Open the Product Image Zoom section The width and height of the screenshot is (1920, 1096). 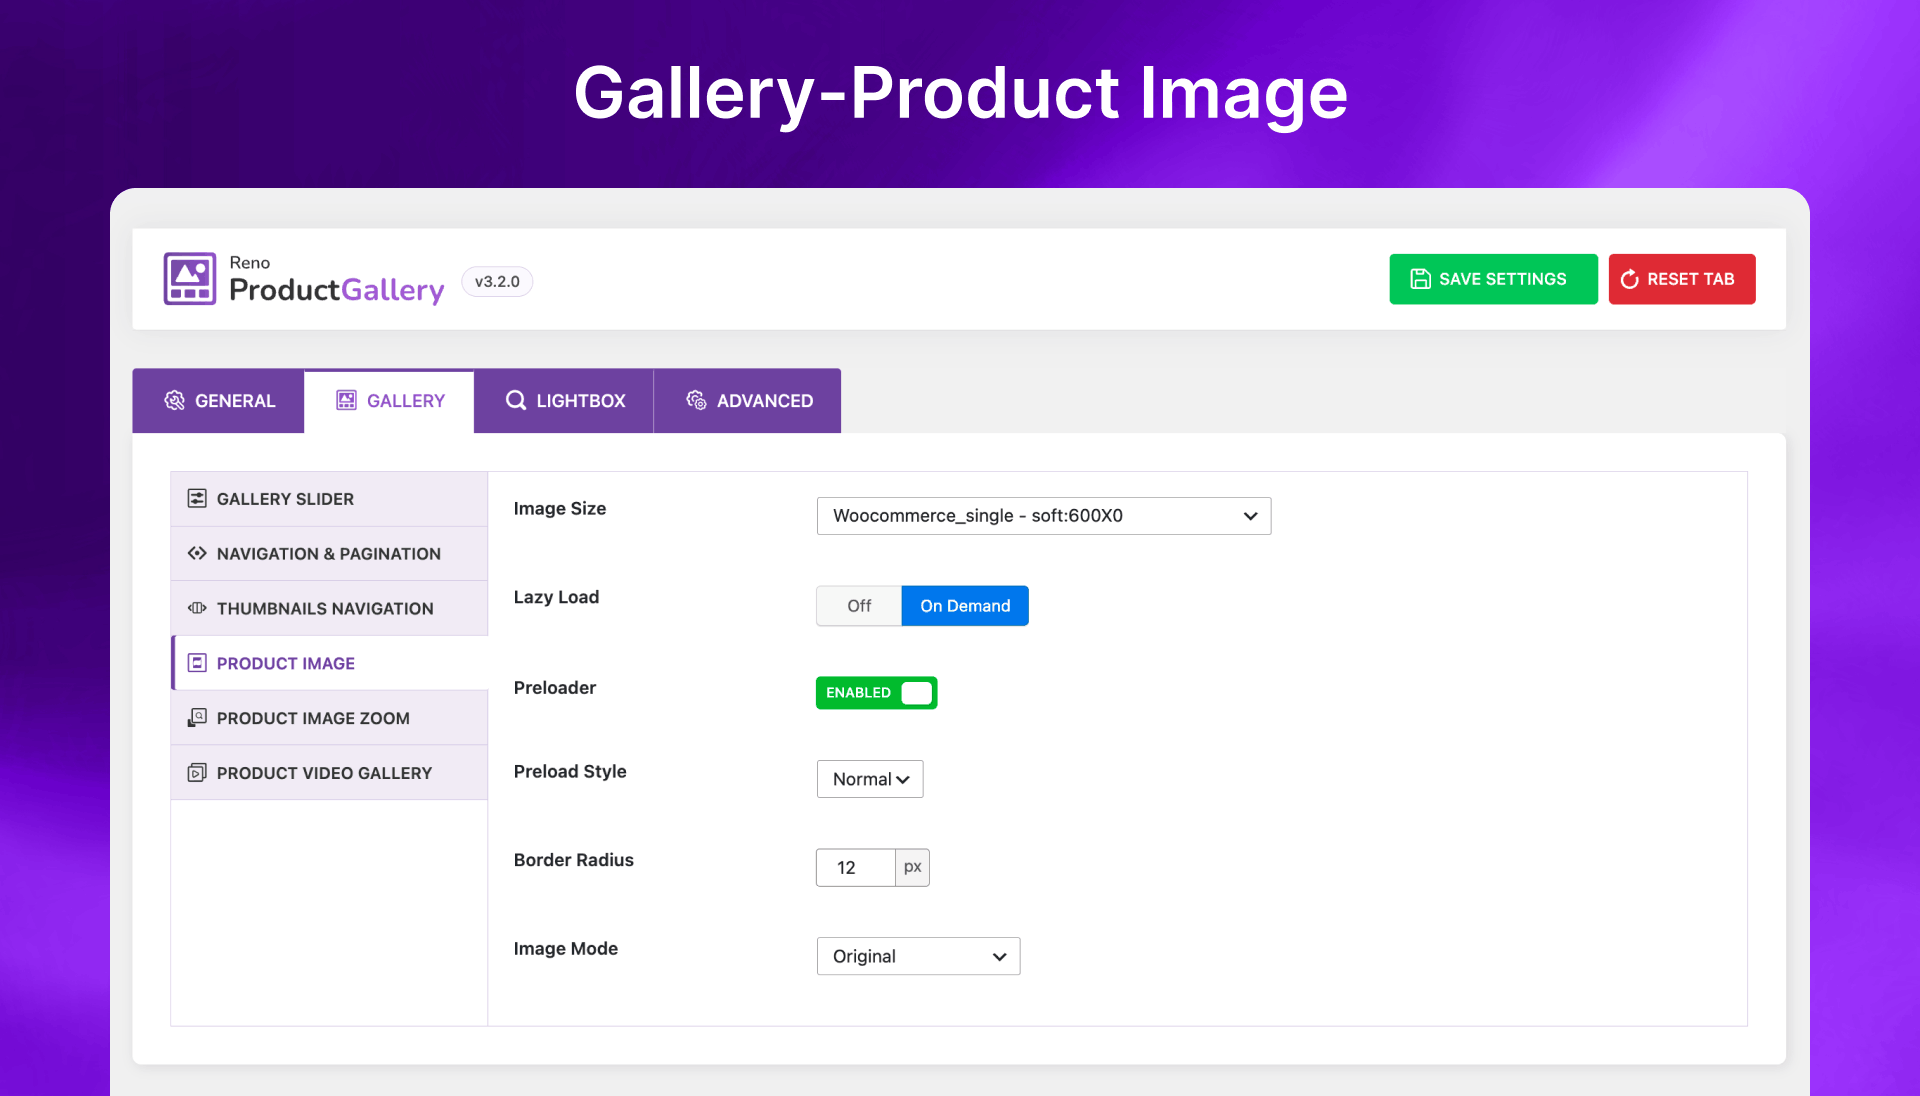point(329,718)
